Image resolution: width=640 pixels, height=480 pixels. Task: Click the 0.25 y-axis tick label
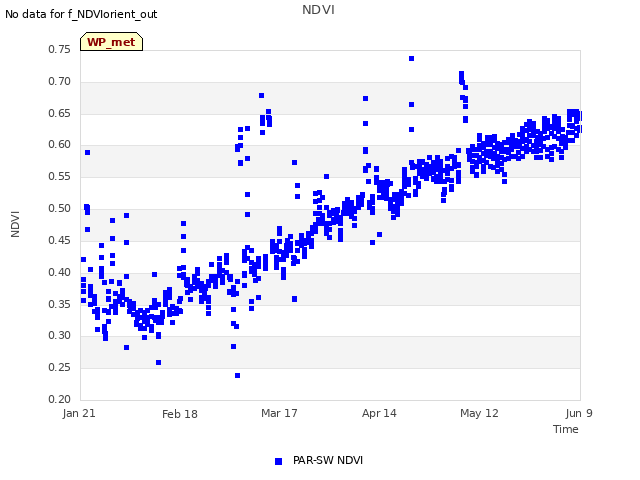[x=60, y=367]
